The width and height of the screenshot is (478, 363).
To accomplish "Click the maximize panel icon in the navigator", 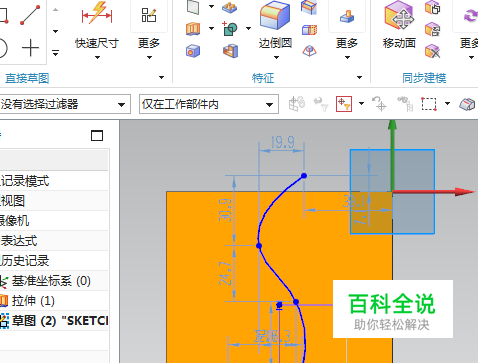I will pyautogui.click(x=97, y=136).
